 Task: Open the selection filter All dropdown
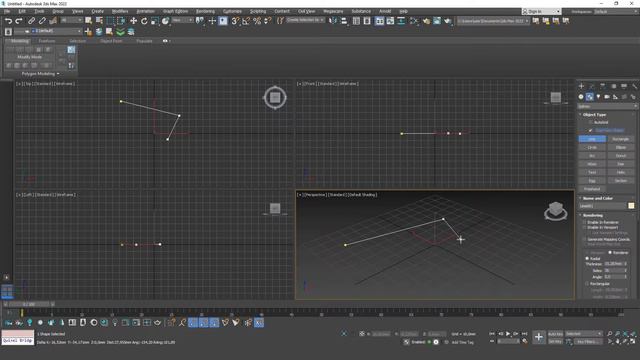point(71,20)
